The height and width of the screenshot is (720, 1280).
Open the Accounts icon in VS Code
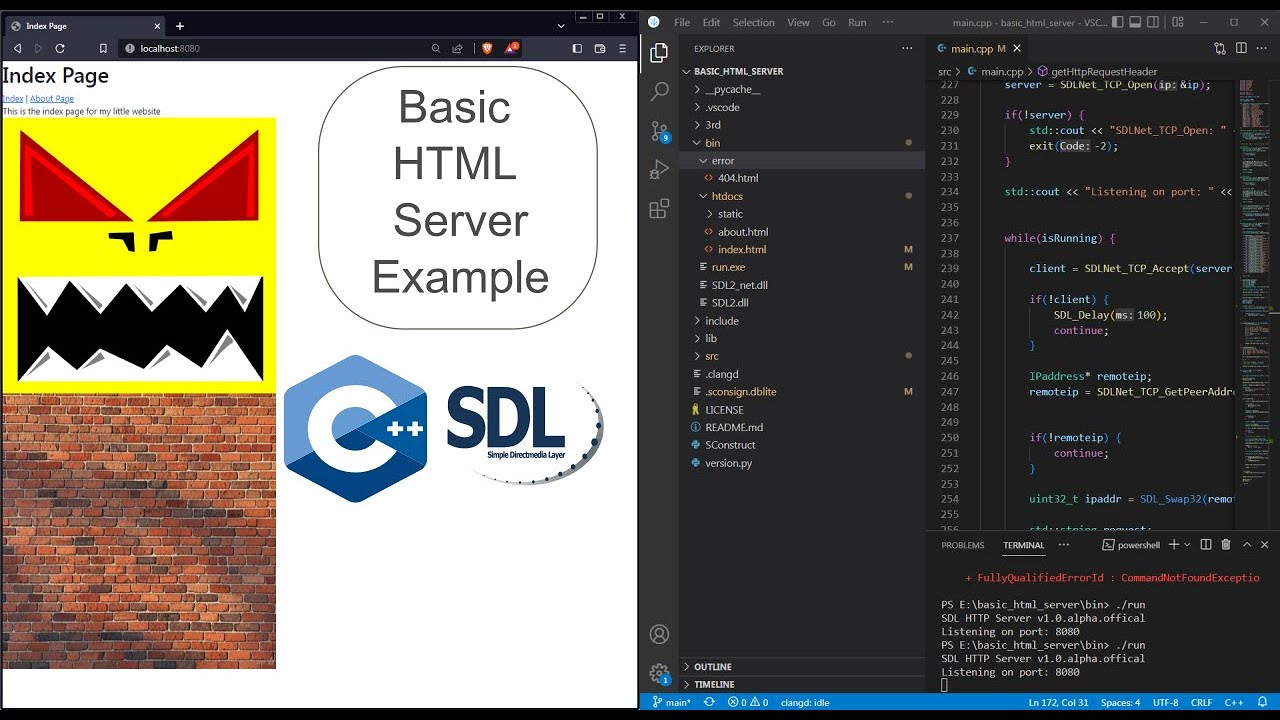tap(659, 634)
